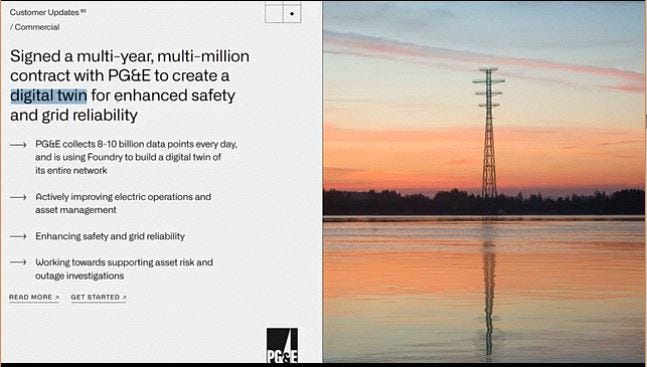Click the 'Signed a multi-year, multi-million' headline
Image resolution: width=647 pixels, height=367 pixels.
pyautogui.click(x=130, y=85)
